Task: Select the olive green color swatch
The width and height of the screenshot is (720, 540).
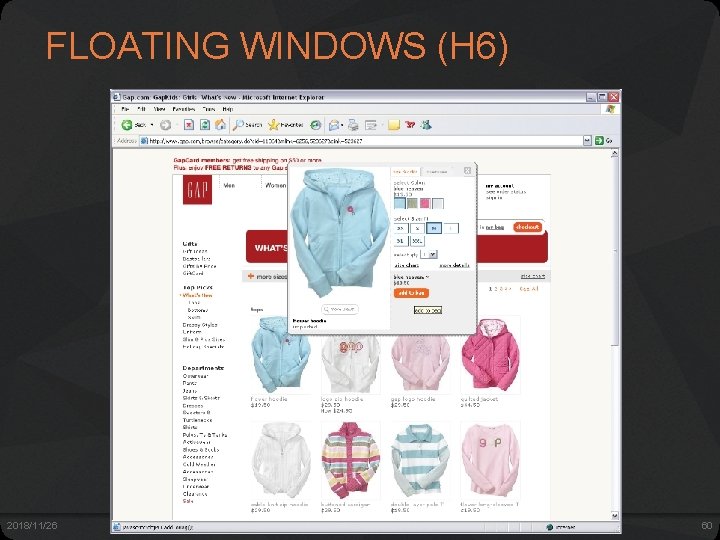Action: [x=412, y=203]
